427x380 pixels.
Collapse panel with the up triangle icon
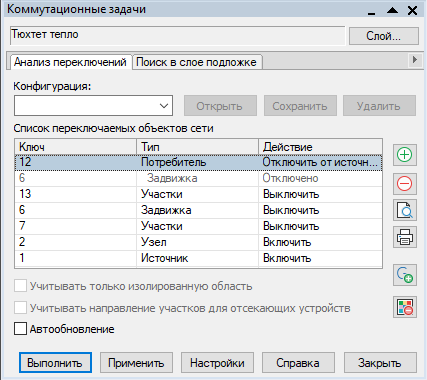[392, 11]
